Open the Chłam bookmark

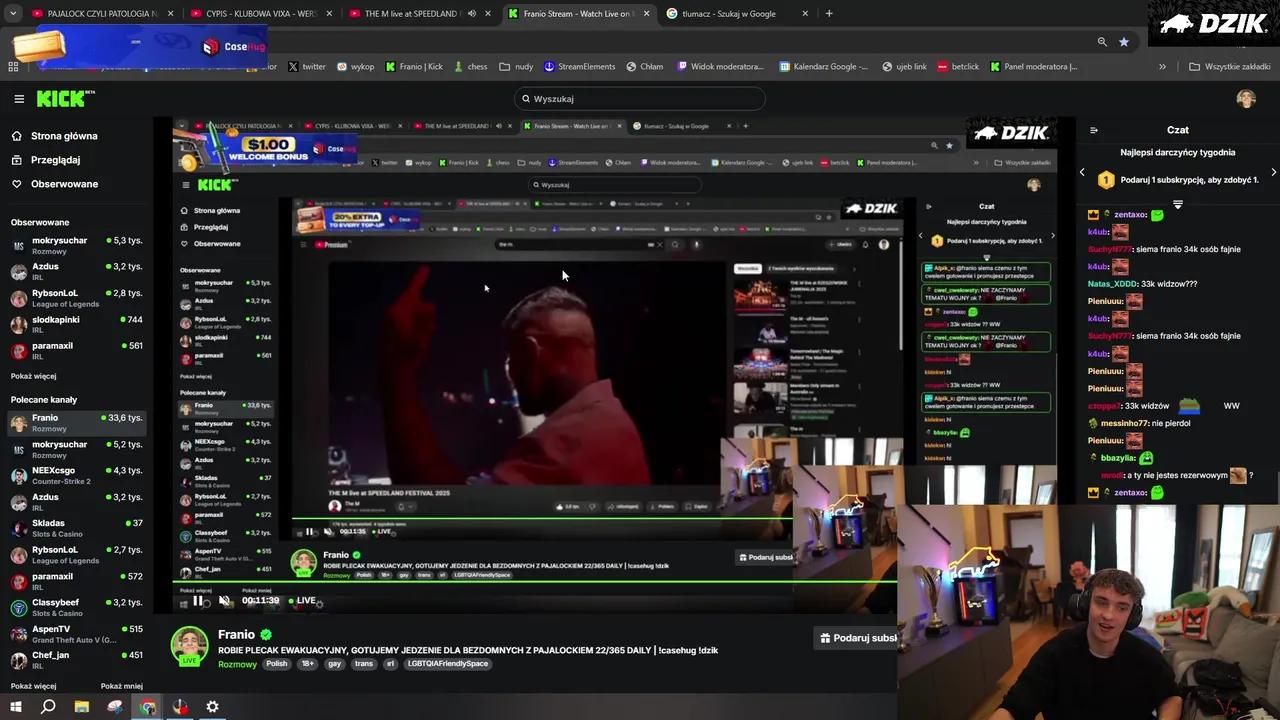pyautogui.click(x=645, y=67)
